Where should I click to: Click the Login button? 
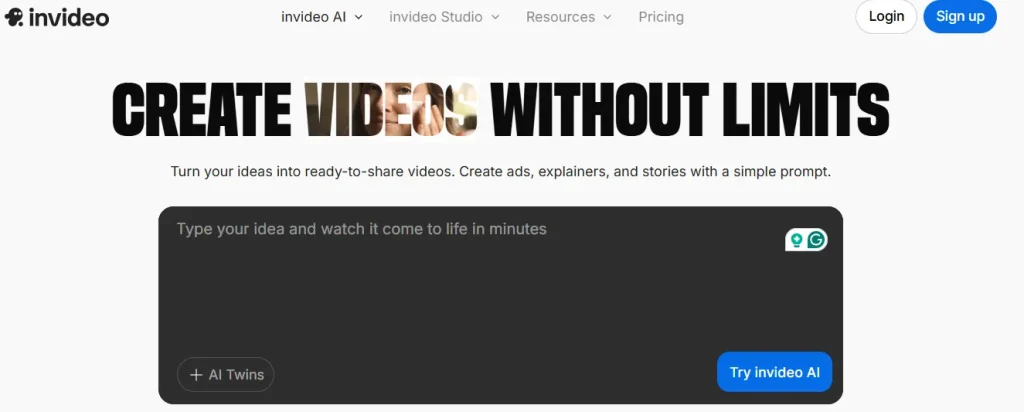(886, 17)
